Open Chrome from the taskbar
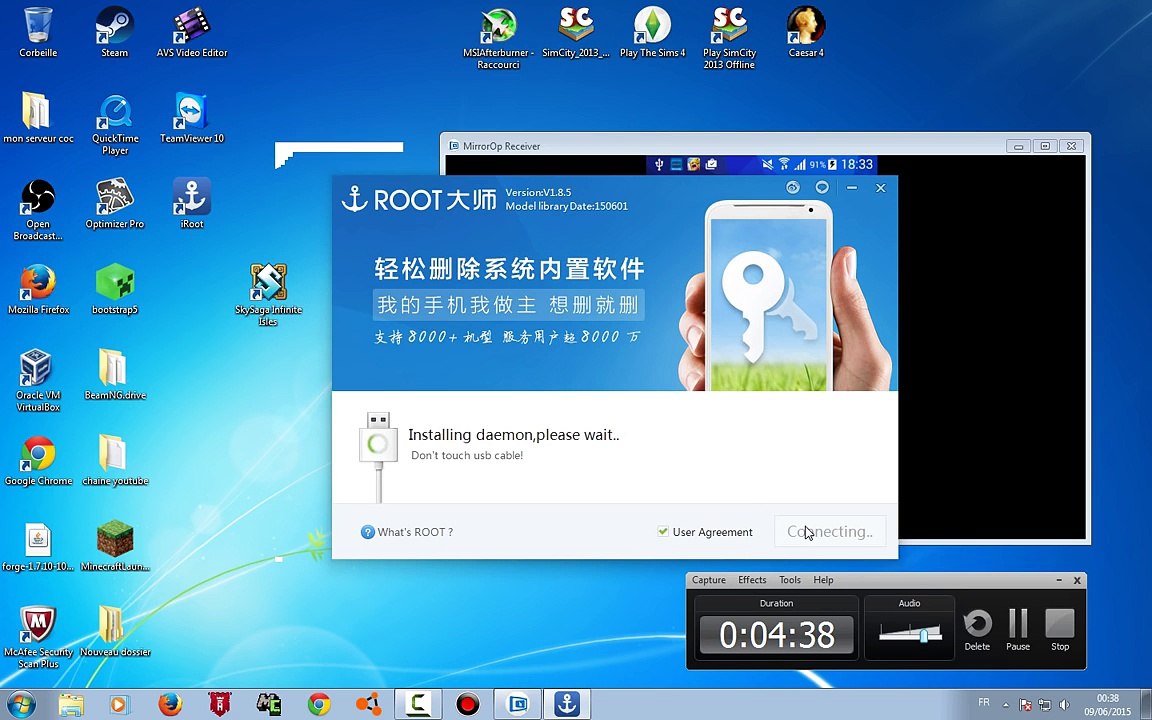The height and width of the screenshot is (720, 1152). coord(319,704)
